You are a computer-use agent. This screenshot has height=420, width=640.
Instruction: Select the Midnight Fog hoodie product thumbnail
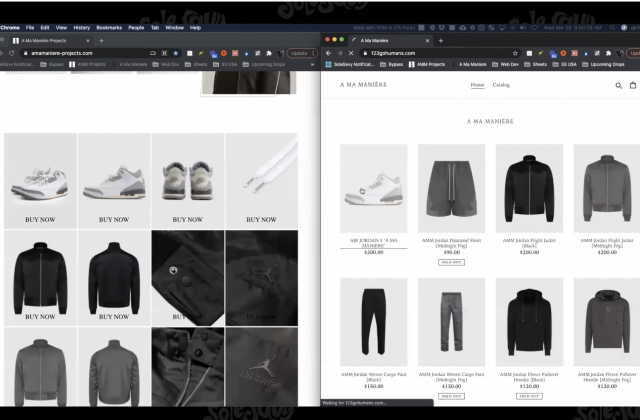click(x=607, y=322)
